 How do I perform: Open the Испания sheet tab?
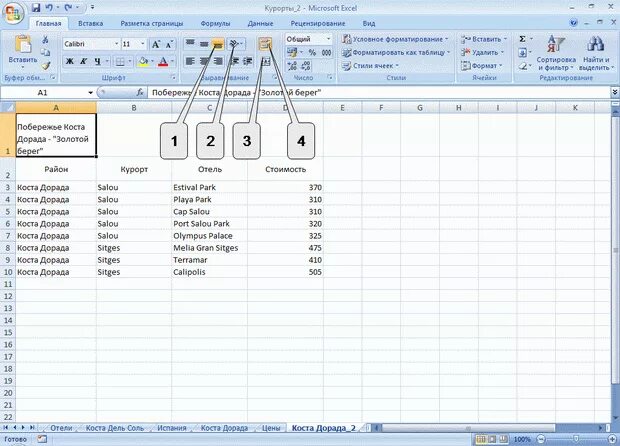[x=172, y=428]
